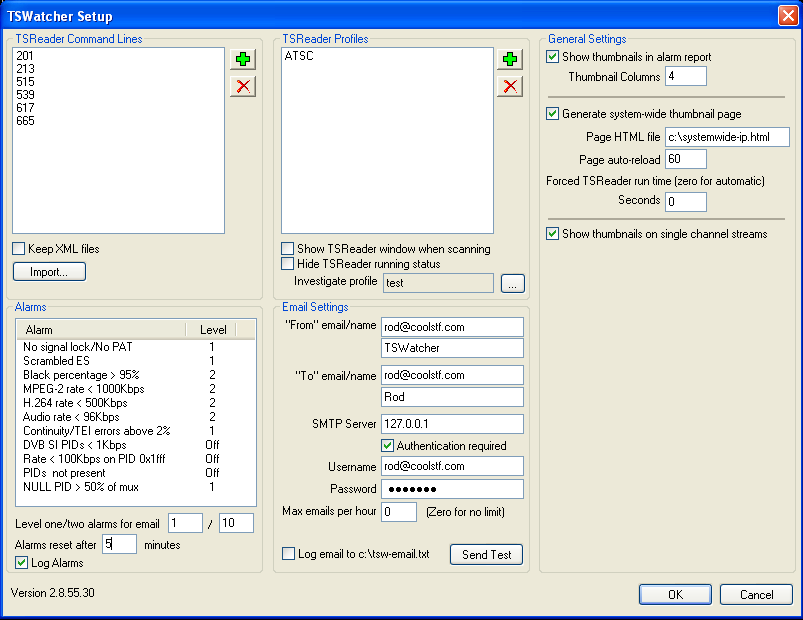Delete selected TSReader command line (red X)

click(x=243, y=86)
